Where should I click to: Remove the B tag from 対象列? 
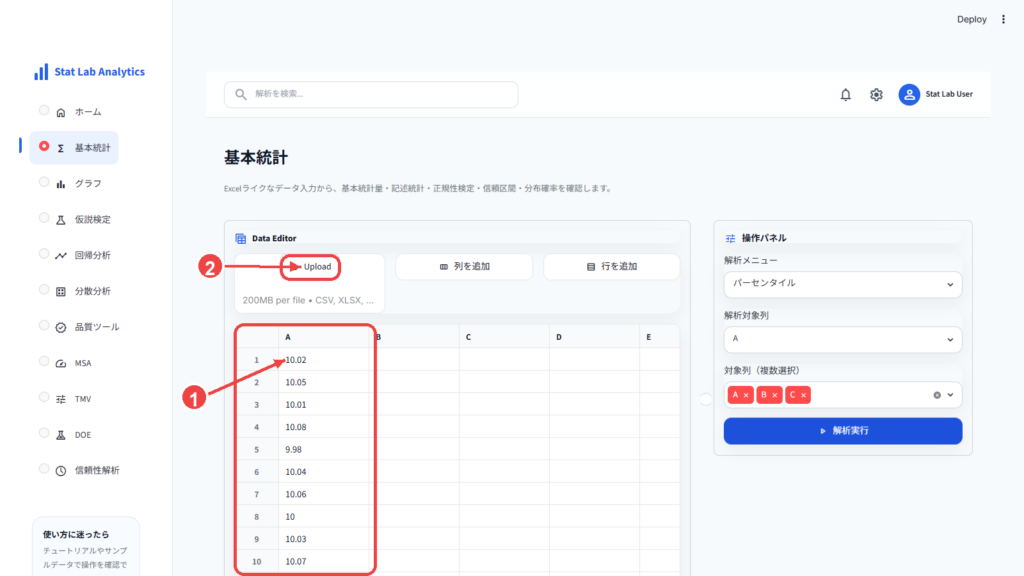click(x=775, y=395)
